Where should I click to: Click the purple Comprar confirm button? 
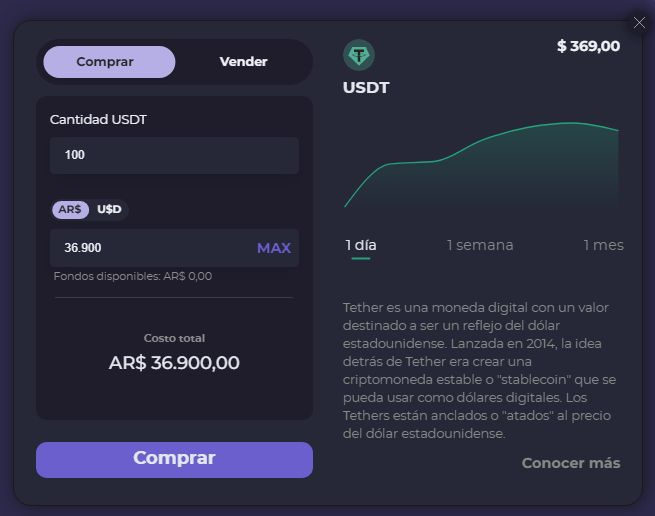[174, 459]
